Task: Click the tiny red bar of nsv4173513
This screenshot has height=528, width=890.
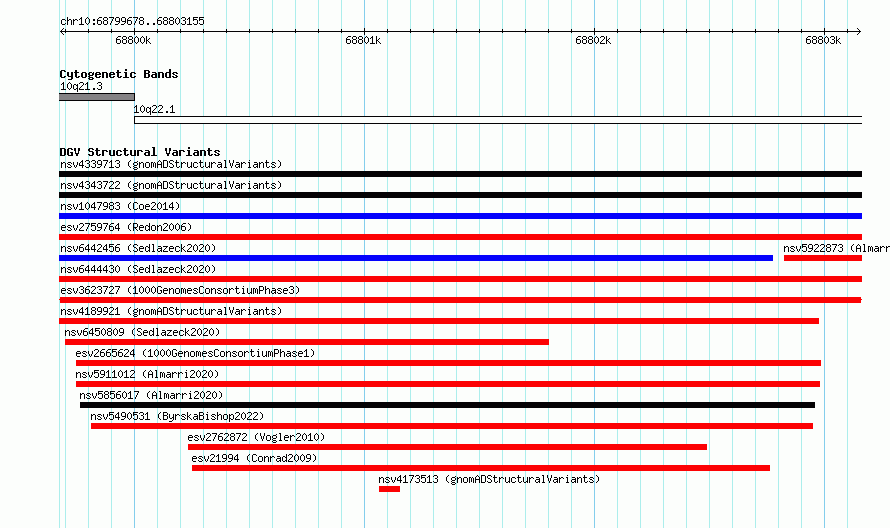Action: coord(389,489)
